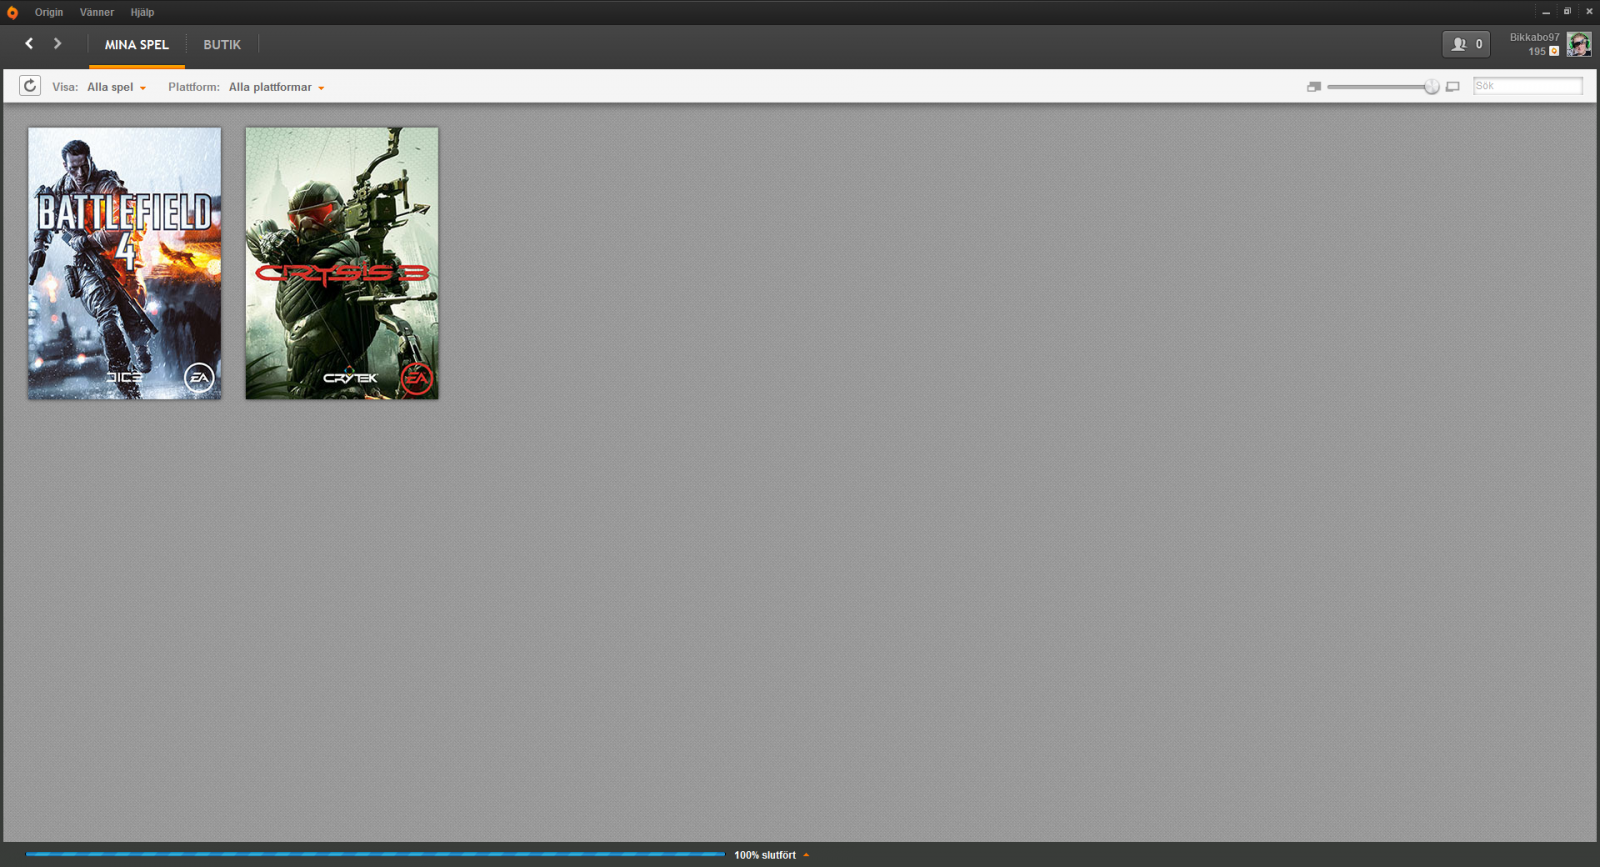Refresh the game library
Viewport: 1600px width, 867px height.
coord(30,86)
